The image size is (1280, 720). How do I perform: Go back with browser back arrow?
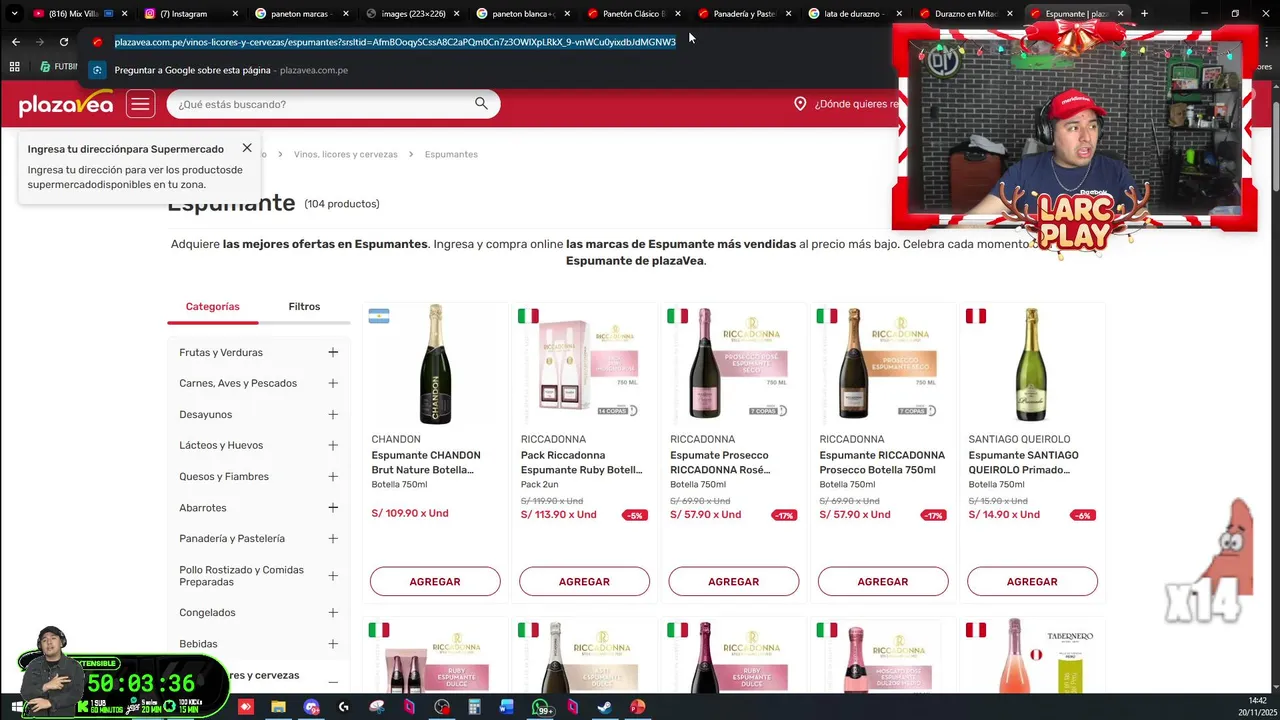tap(16, 42)
